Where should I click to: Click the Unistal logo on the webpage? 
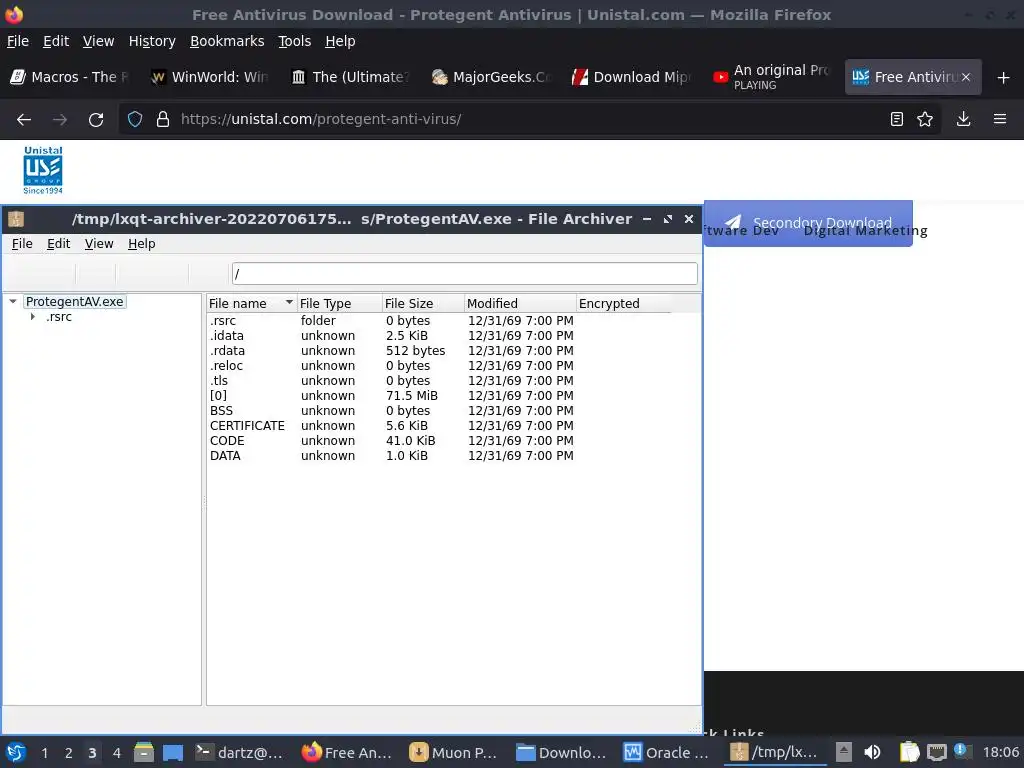[43, 170]
